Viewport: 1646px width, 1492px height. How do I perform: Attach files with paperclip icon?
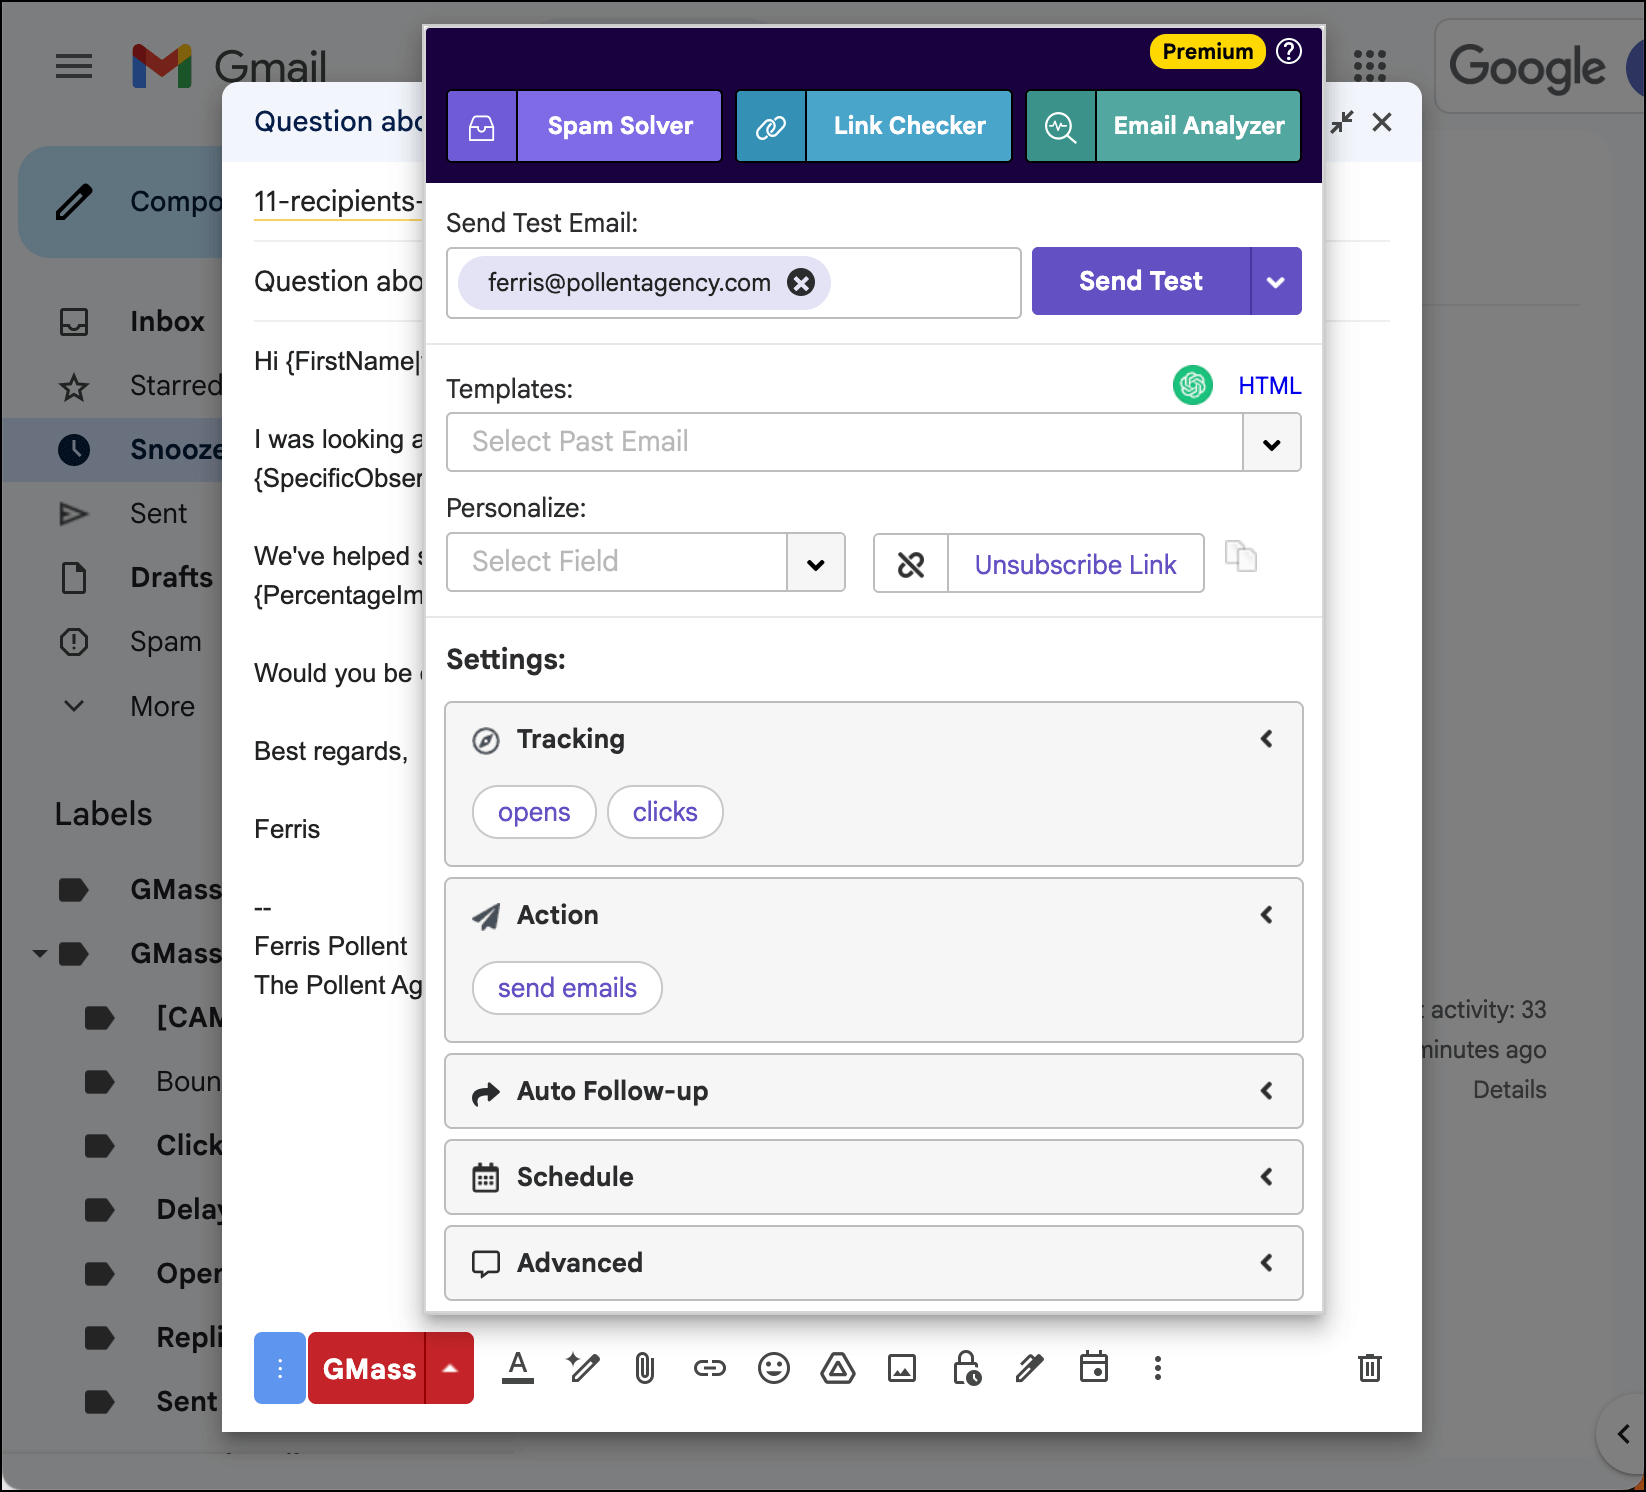pyautogui.click(x=645, y=1367)
